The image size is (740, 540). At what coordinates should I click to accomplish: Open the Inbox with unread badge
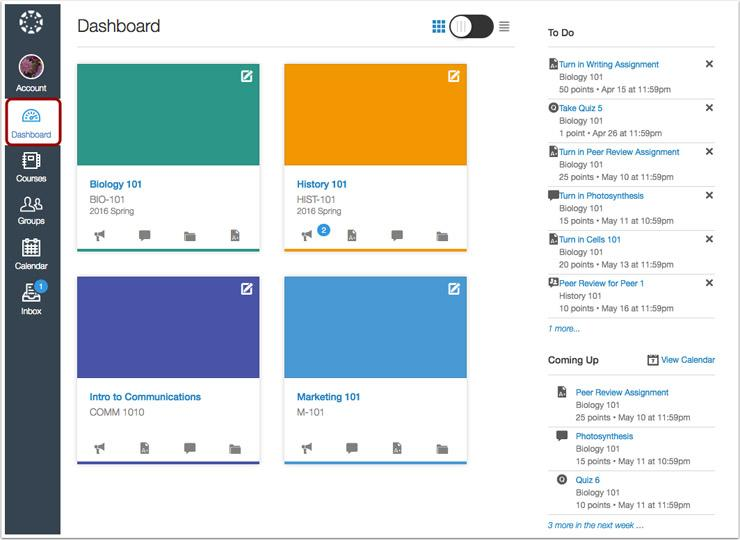point(31,298)
